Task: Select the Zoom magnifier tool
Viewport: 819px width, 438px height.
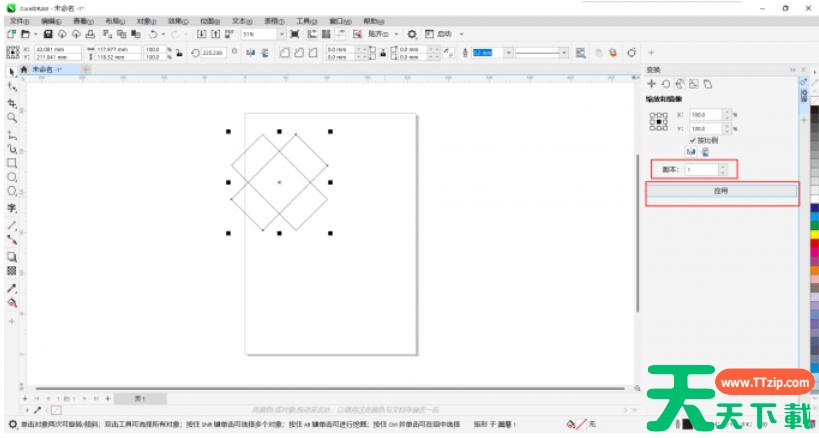Action: point(12,117)
